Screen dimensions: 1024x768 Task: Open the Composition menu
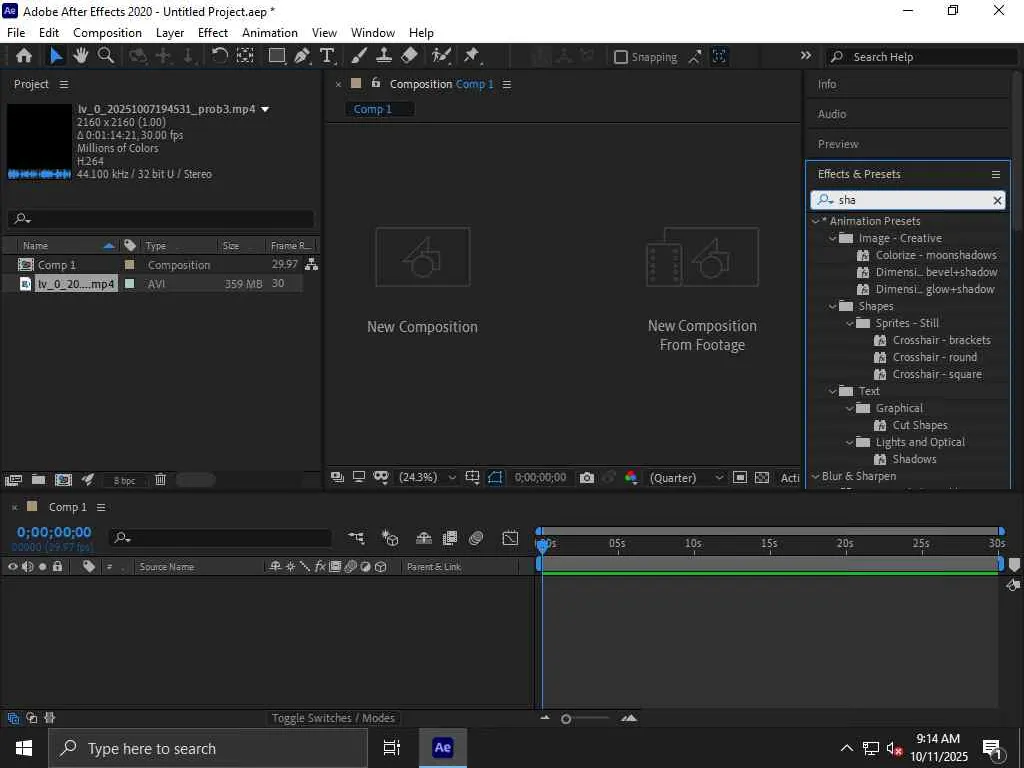pos(107,33)
